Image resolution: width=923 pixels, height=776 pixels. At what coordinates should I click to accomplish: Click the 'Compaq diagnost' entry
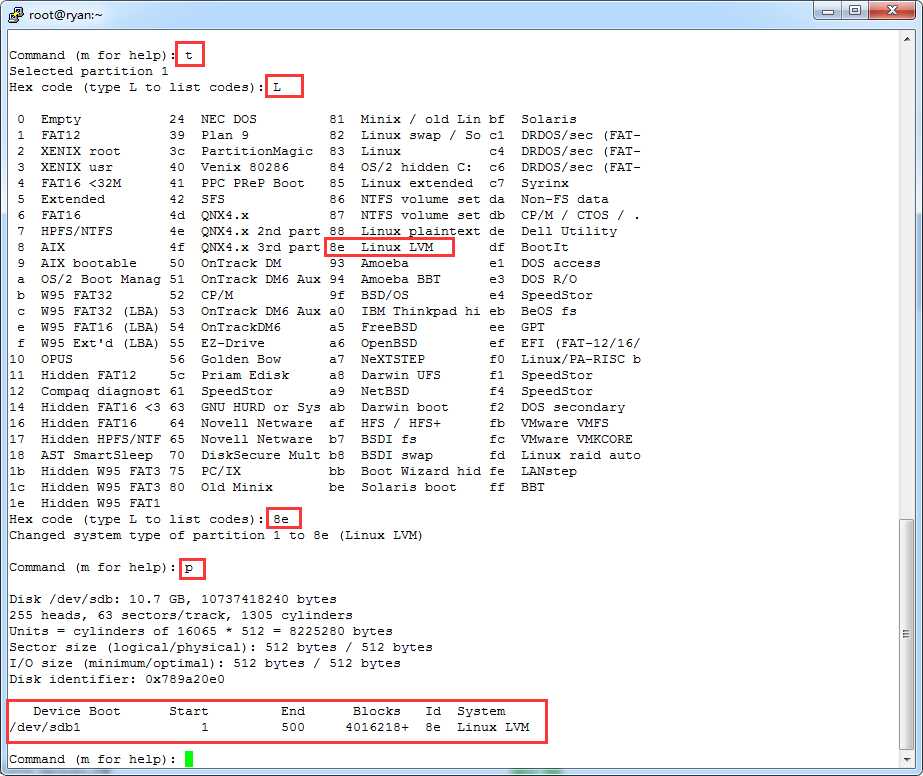(101, 392)
